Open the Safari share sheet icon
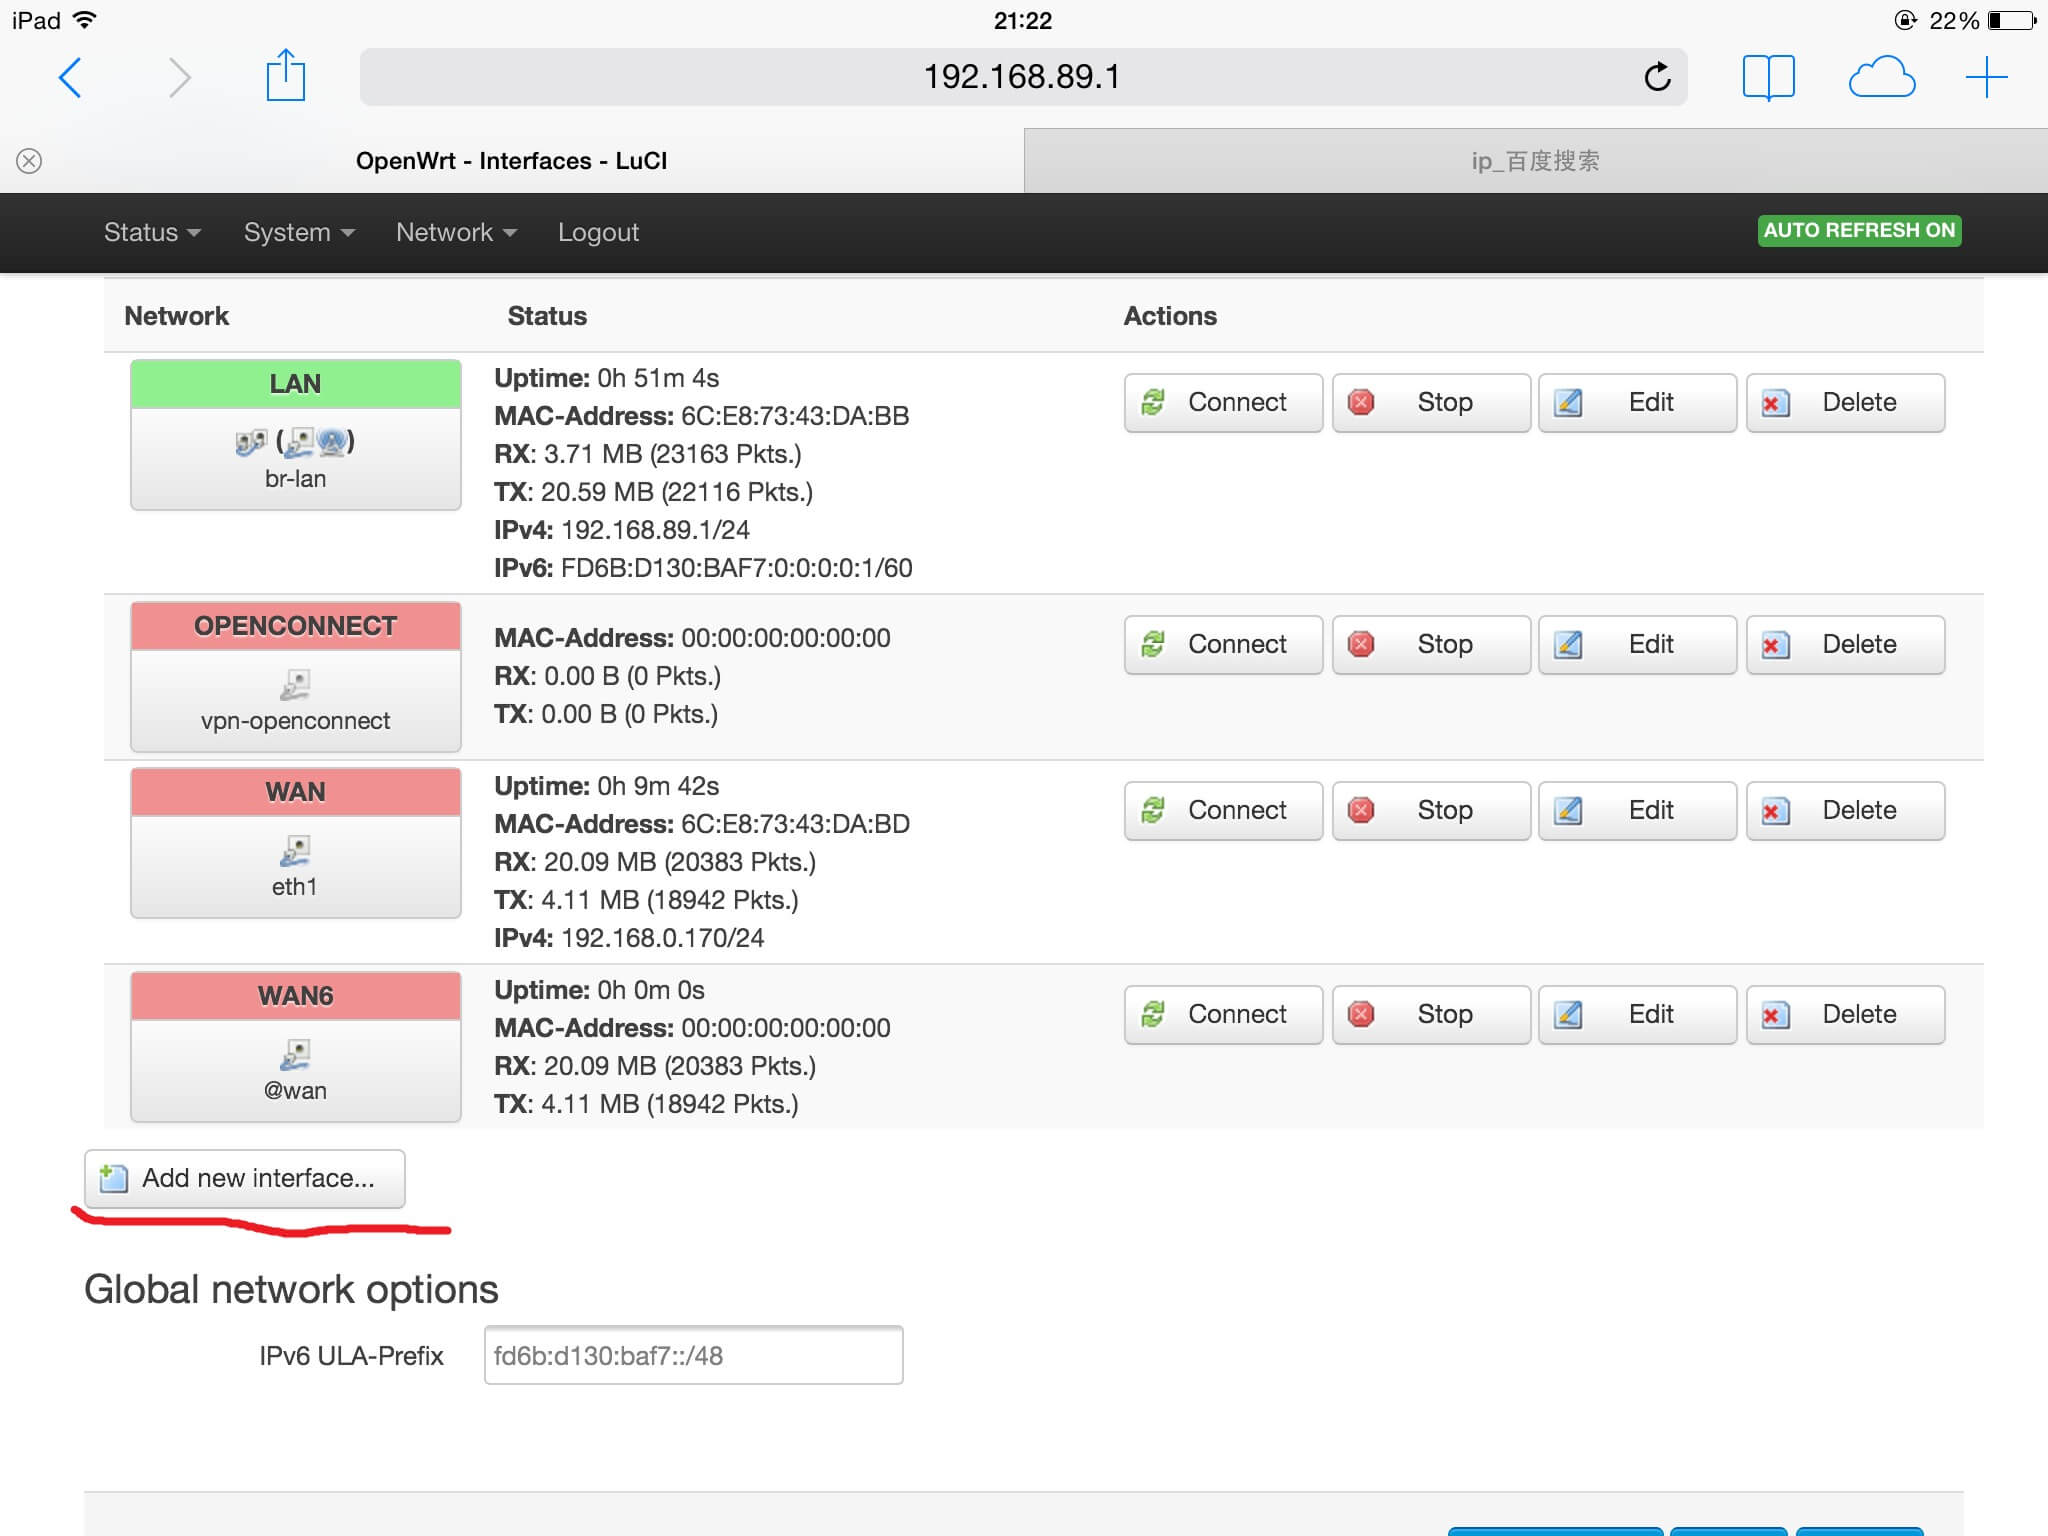 [x=286, y=74]
